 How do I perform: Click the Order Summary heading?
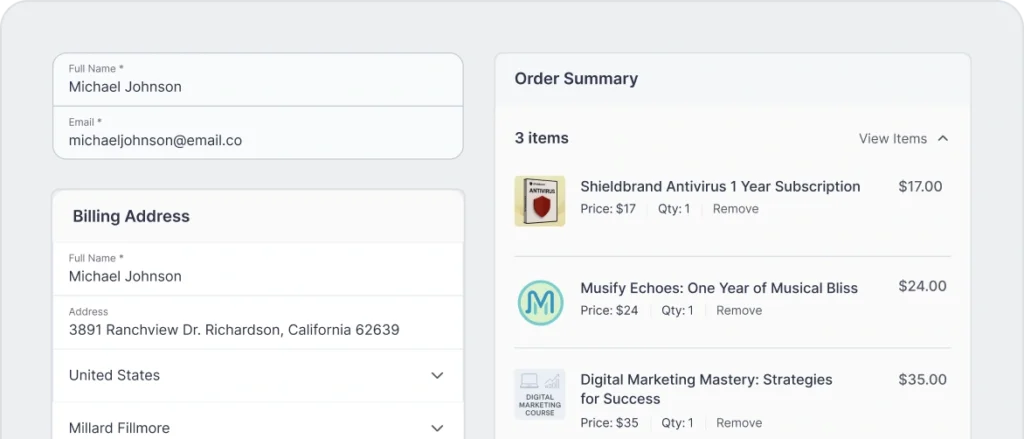pyautogui.click(x=576, y=79)
